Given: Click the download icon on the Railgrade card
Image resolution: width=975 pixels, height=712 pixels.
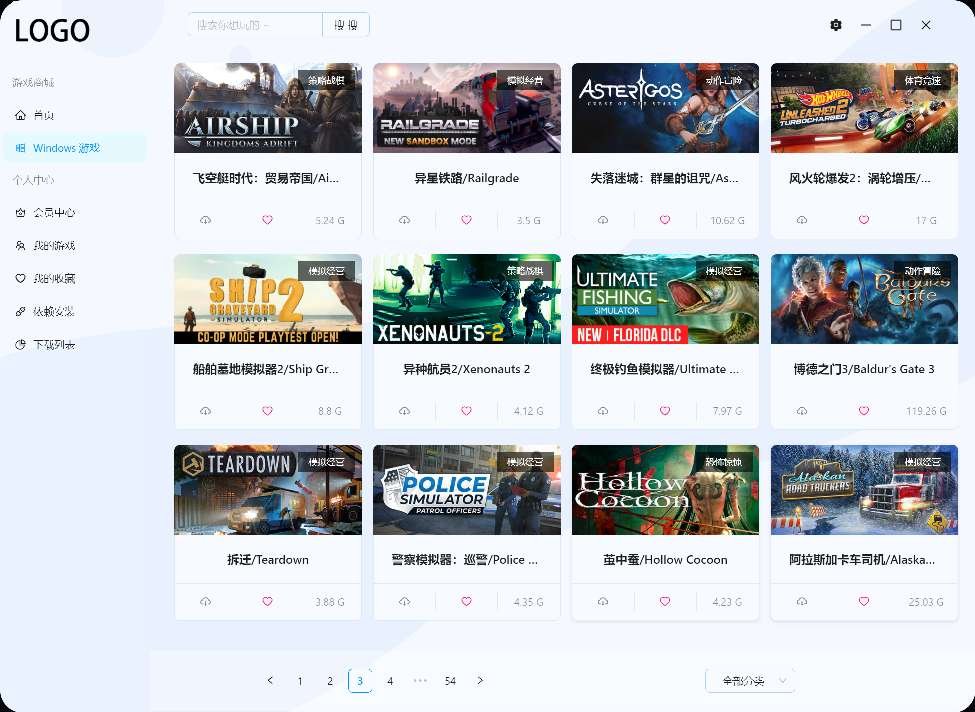Looking at the screenshot, I should click(405, 220).
